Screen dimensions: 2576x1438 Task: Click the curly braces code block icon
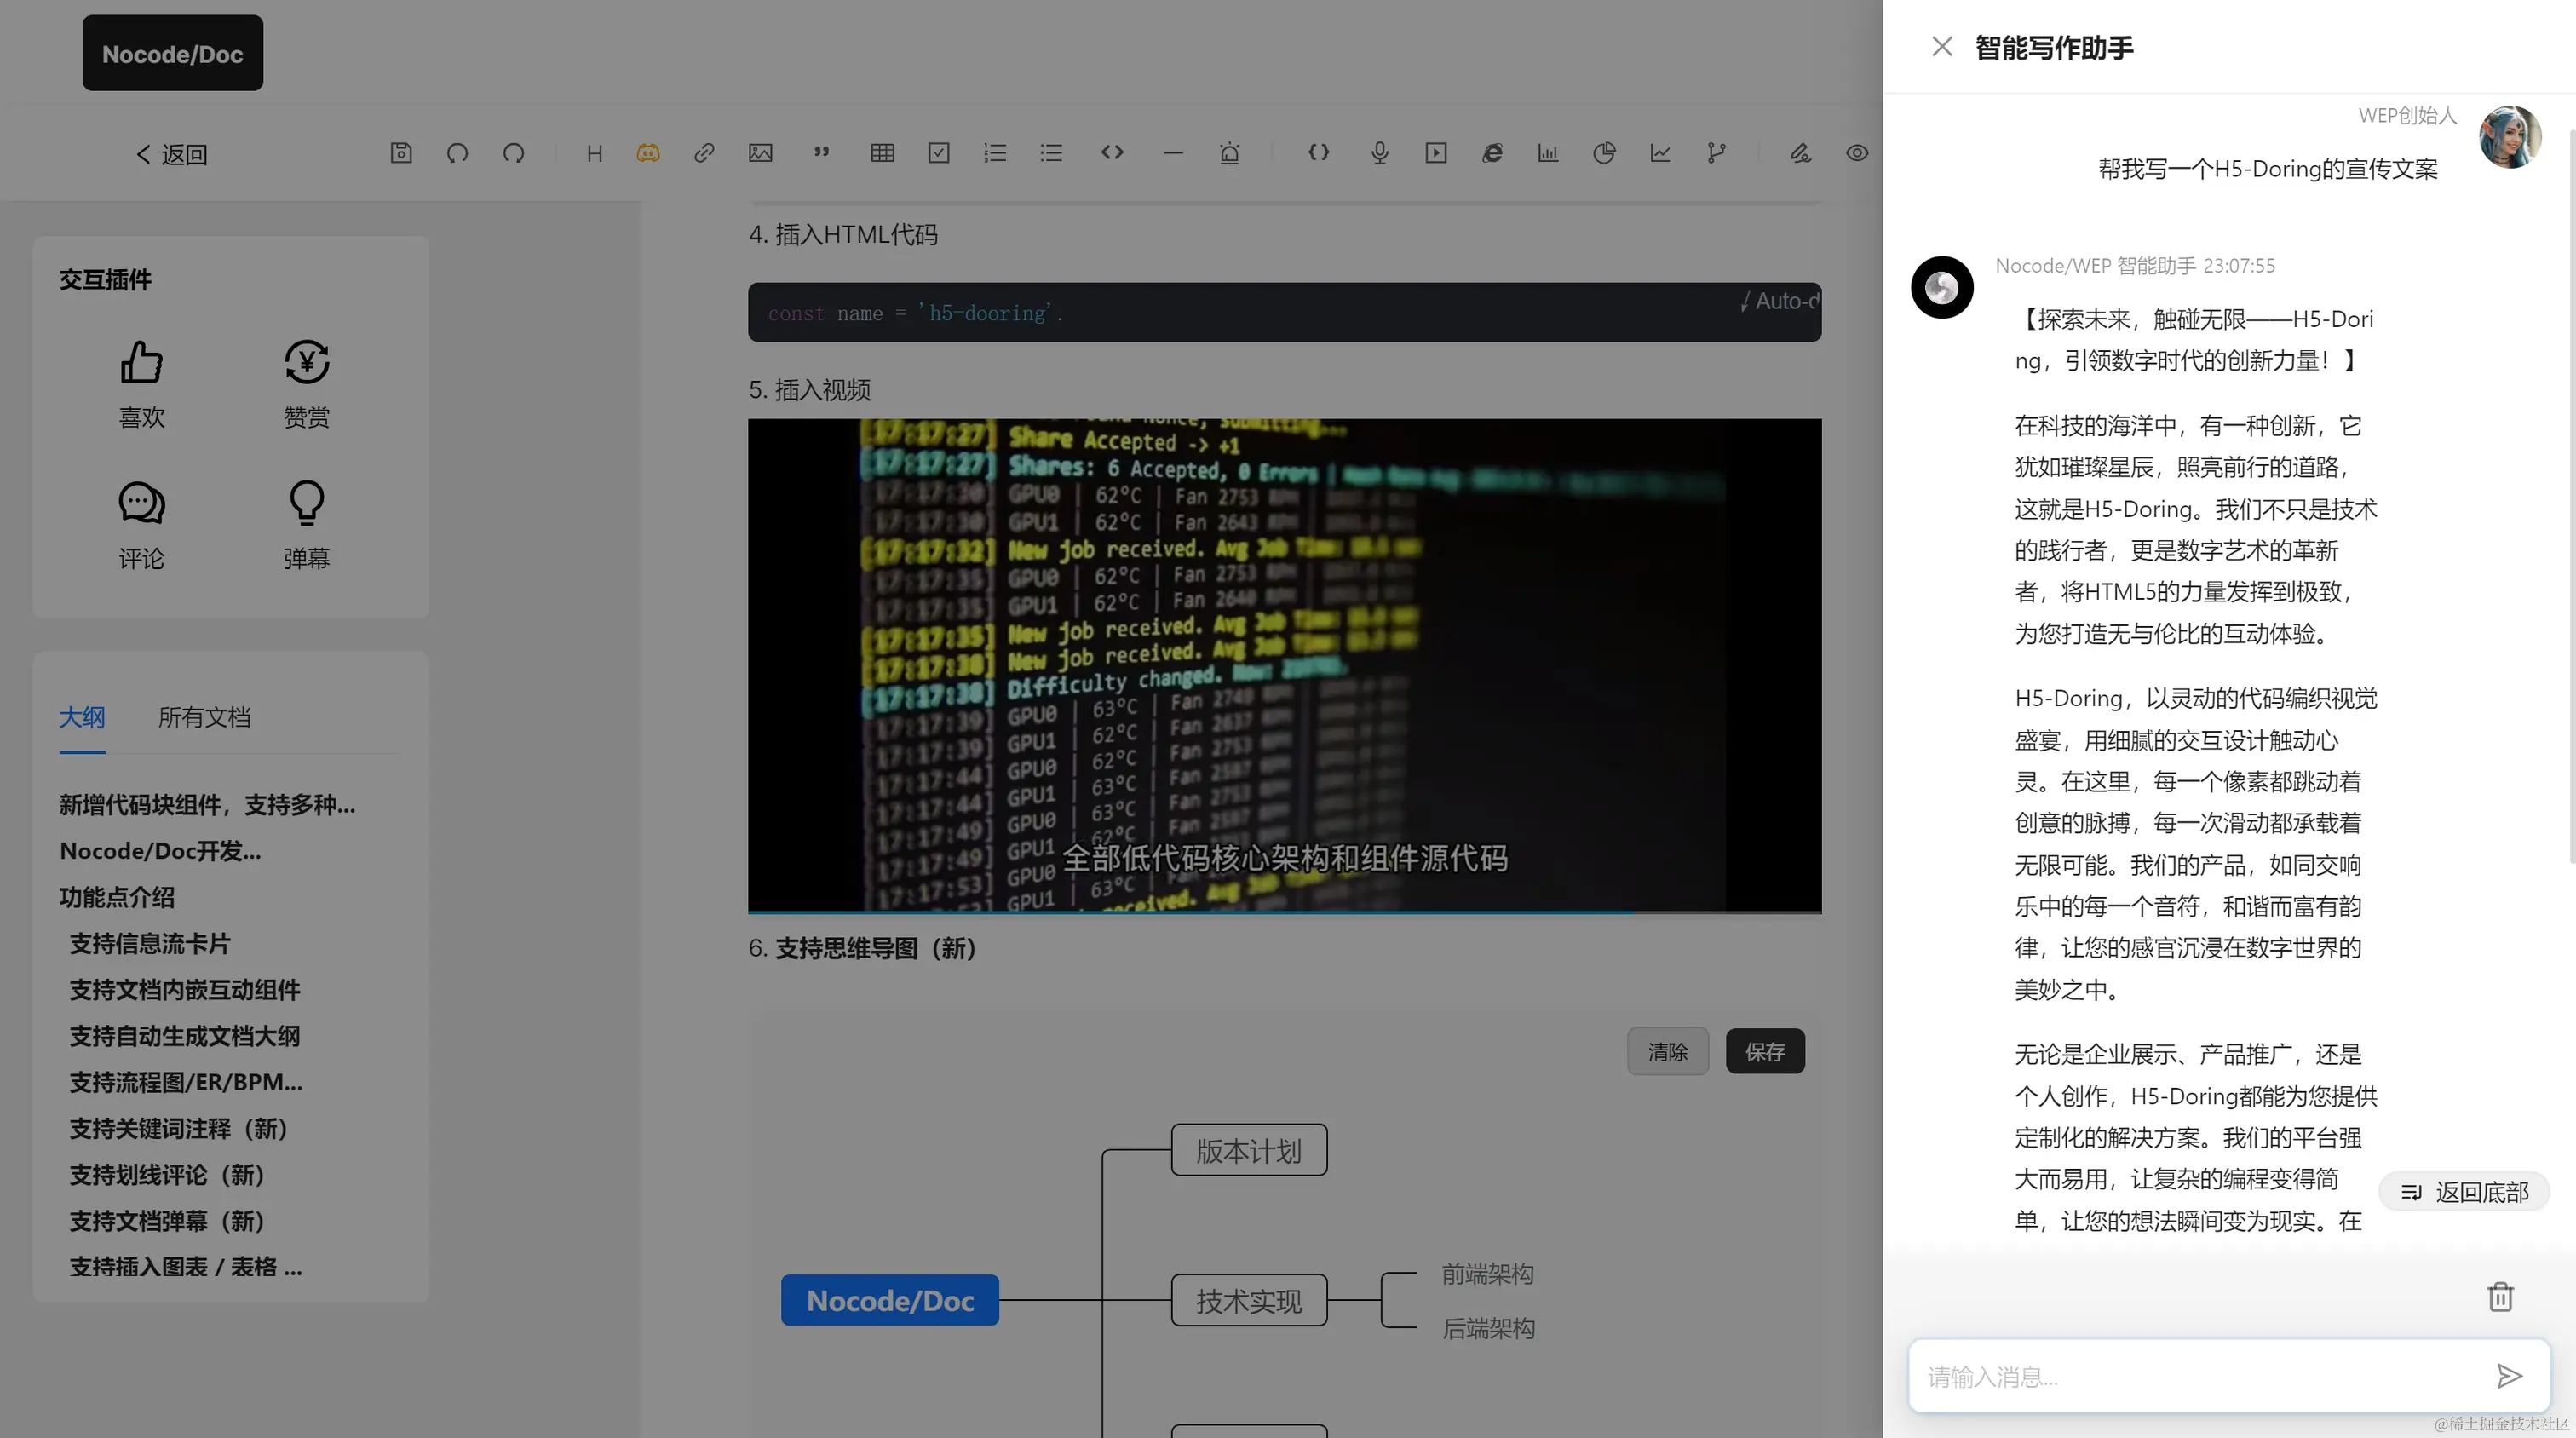click(1318, 153)
